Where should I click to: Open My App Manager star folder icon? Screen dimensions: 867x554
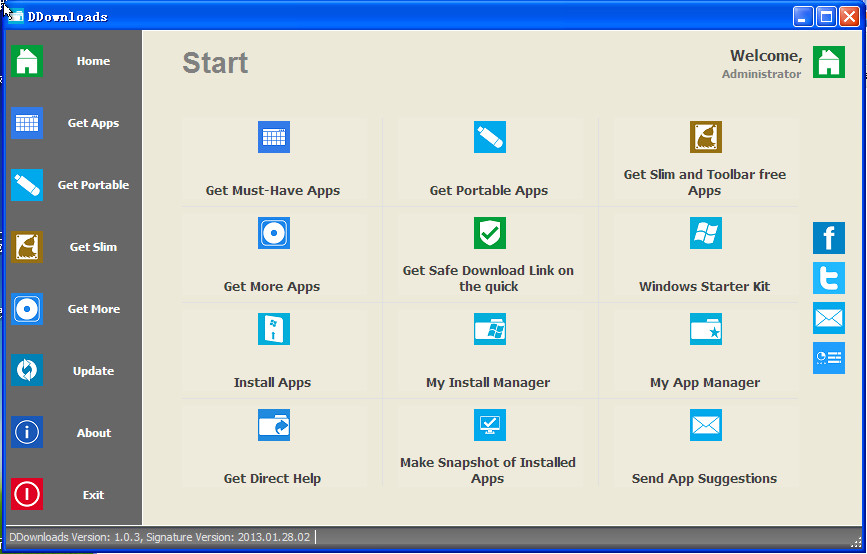(x=706, y=329)
